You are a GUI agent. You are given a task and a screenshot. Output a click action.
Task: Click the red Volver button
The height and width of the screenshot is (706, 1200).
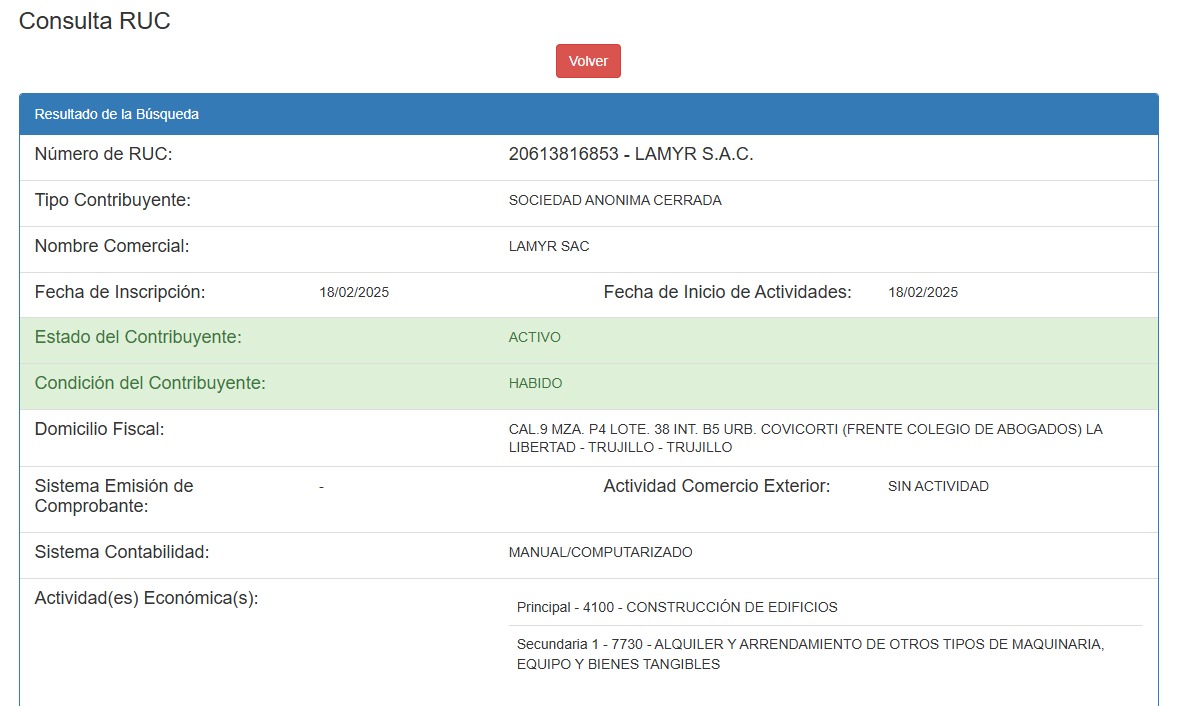[x=588, y=61]
